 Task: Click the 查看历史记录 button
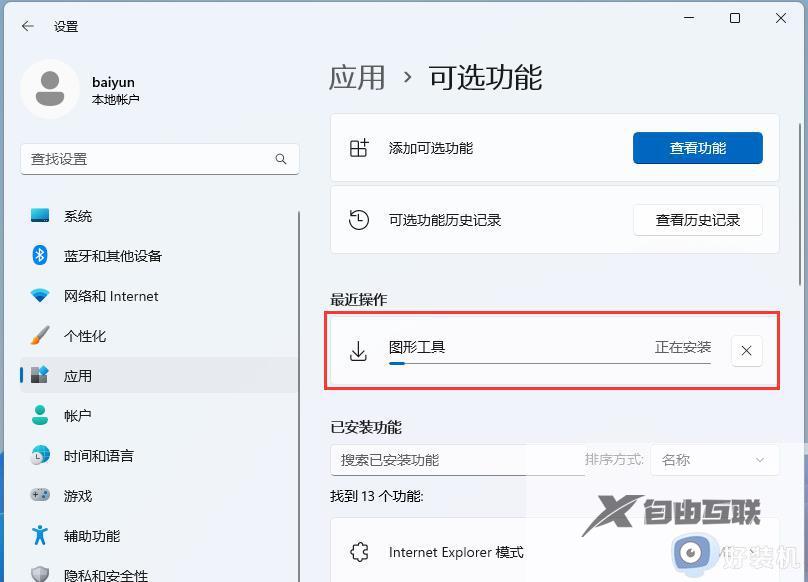[x=697, y=220]
